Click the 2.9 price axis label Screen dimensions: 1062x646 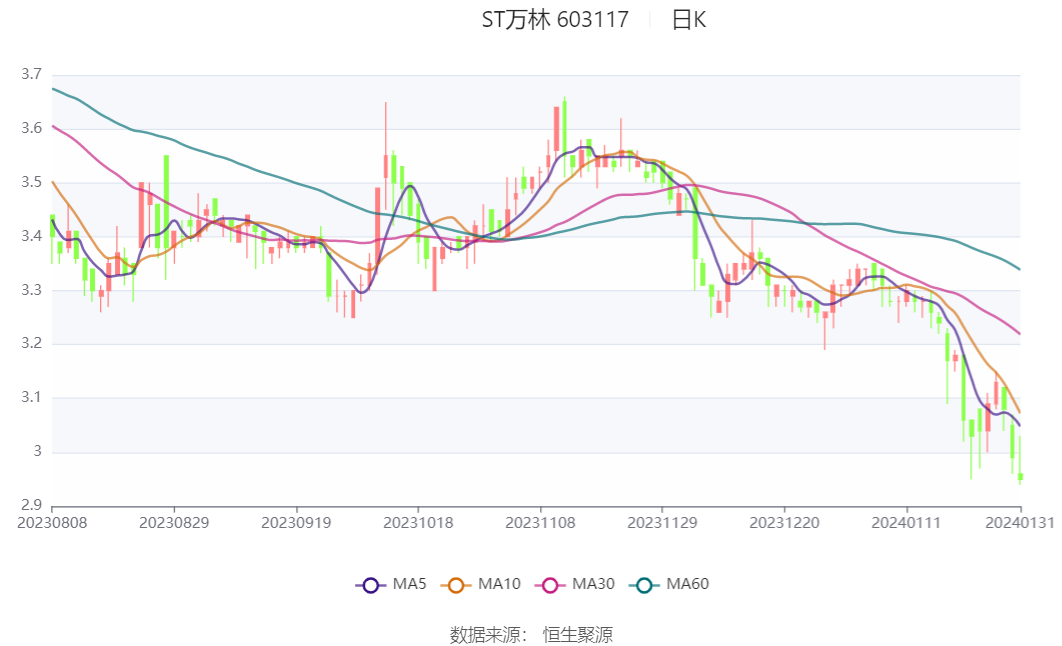pos(31,505)
